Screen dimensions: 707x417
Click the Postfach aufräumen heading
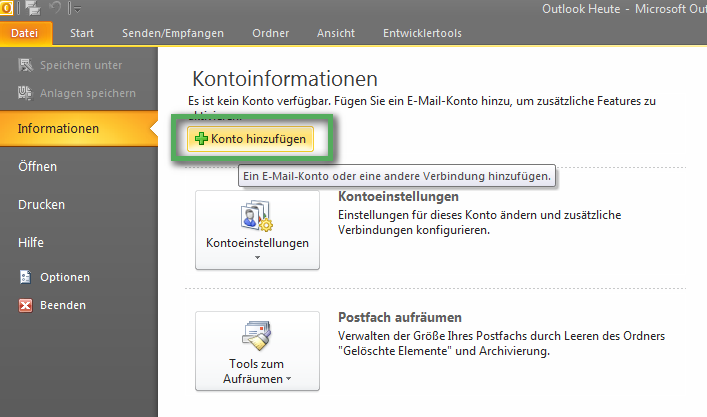click(x=400, y=317)
